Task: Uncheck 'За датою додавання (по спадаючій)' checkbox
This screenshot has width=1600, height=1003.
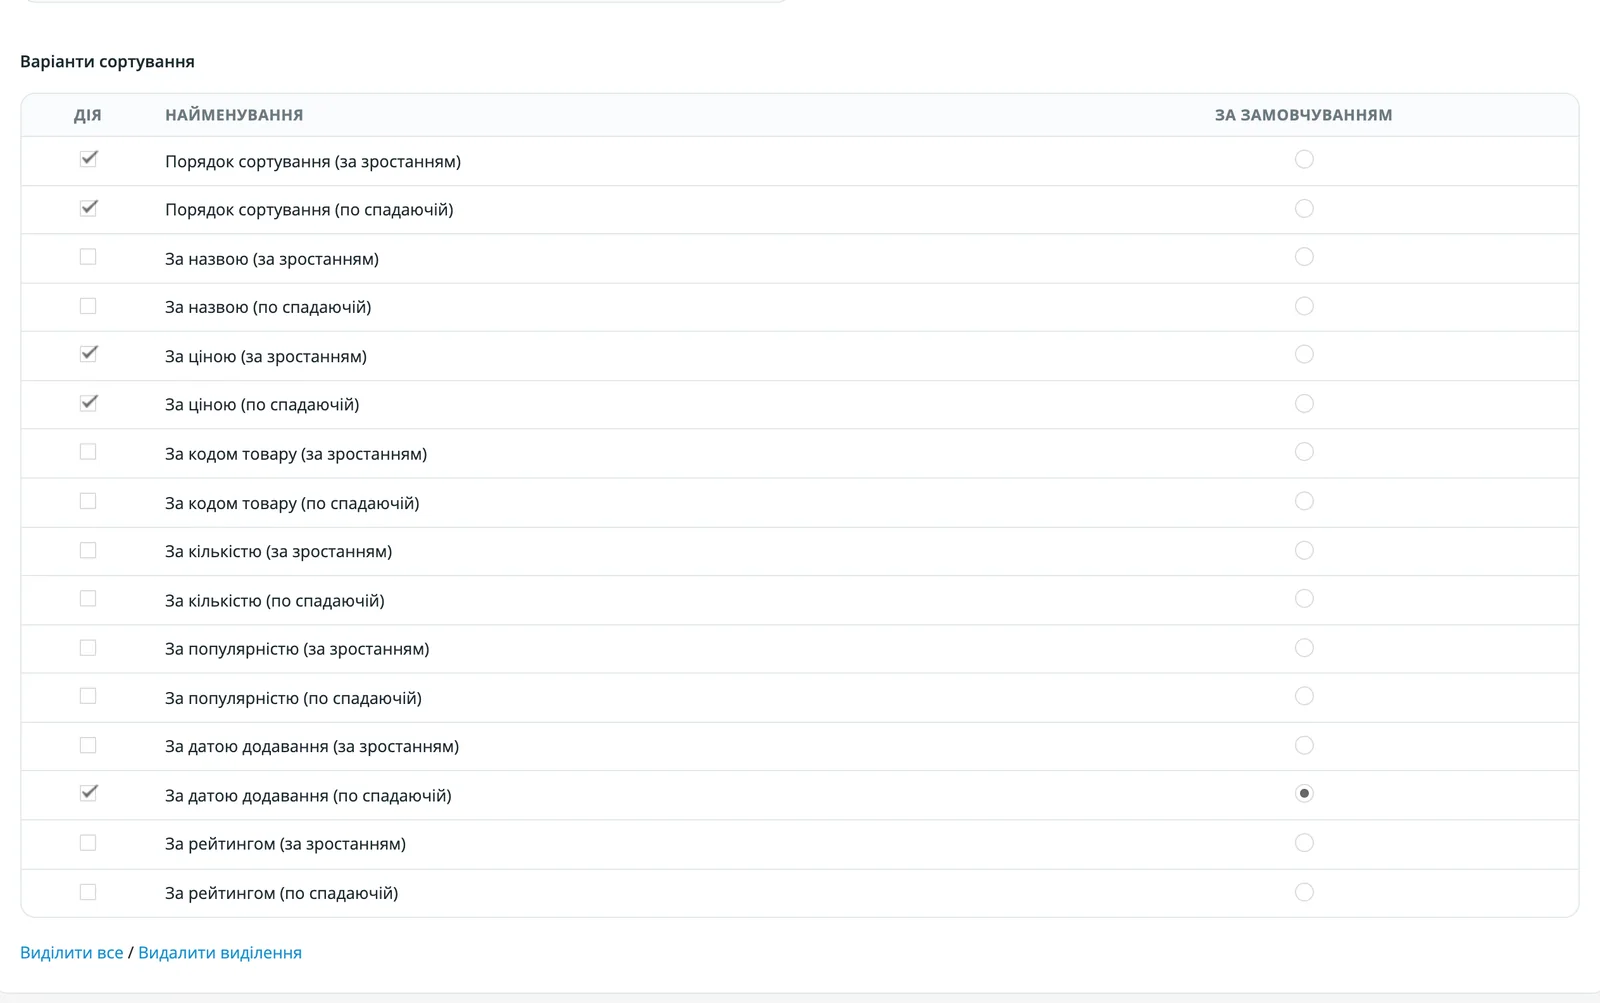Action: click(x=88, y=794)
